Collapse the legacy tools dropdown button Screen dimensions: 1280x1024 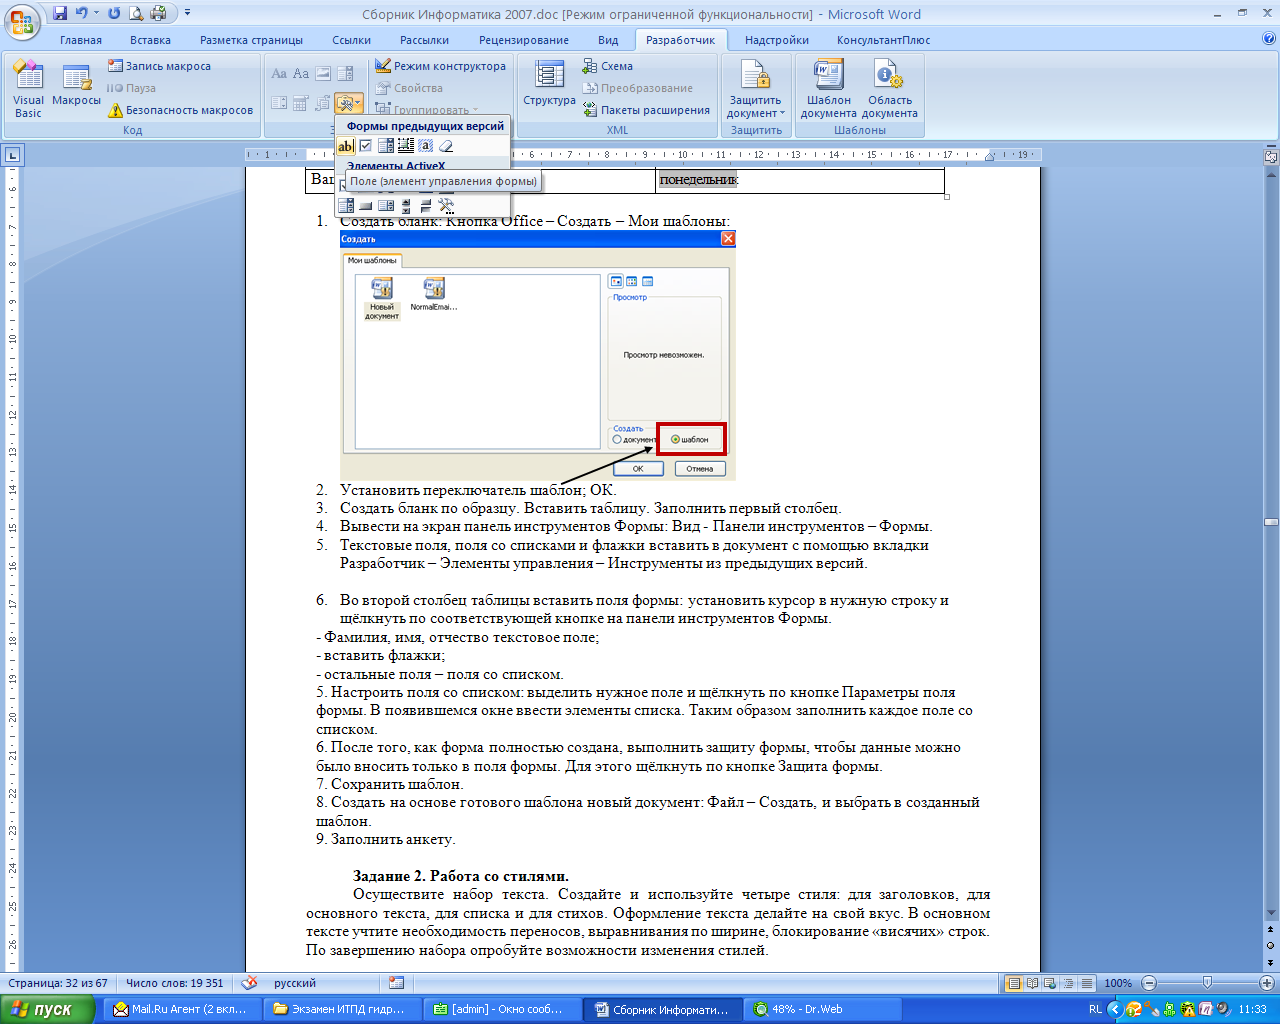click(349, 102)
